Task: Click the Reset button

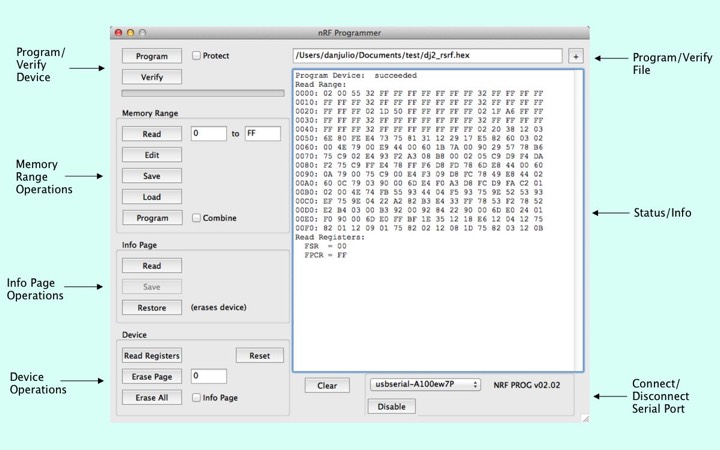Action: click(259, 355)
